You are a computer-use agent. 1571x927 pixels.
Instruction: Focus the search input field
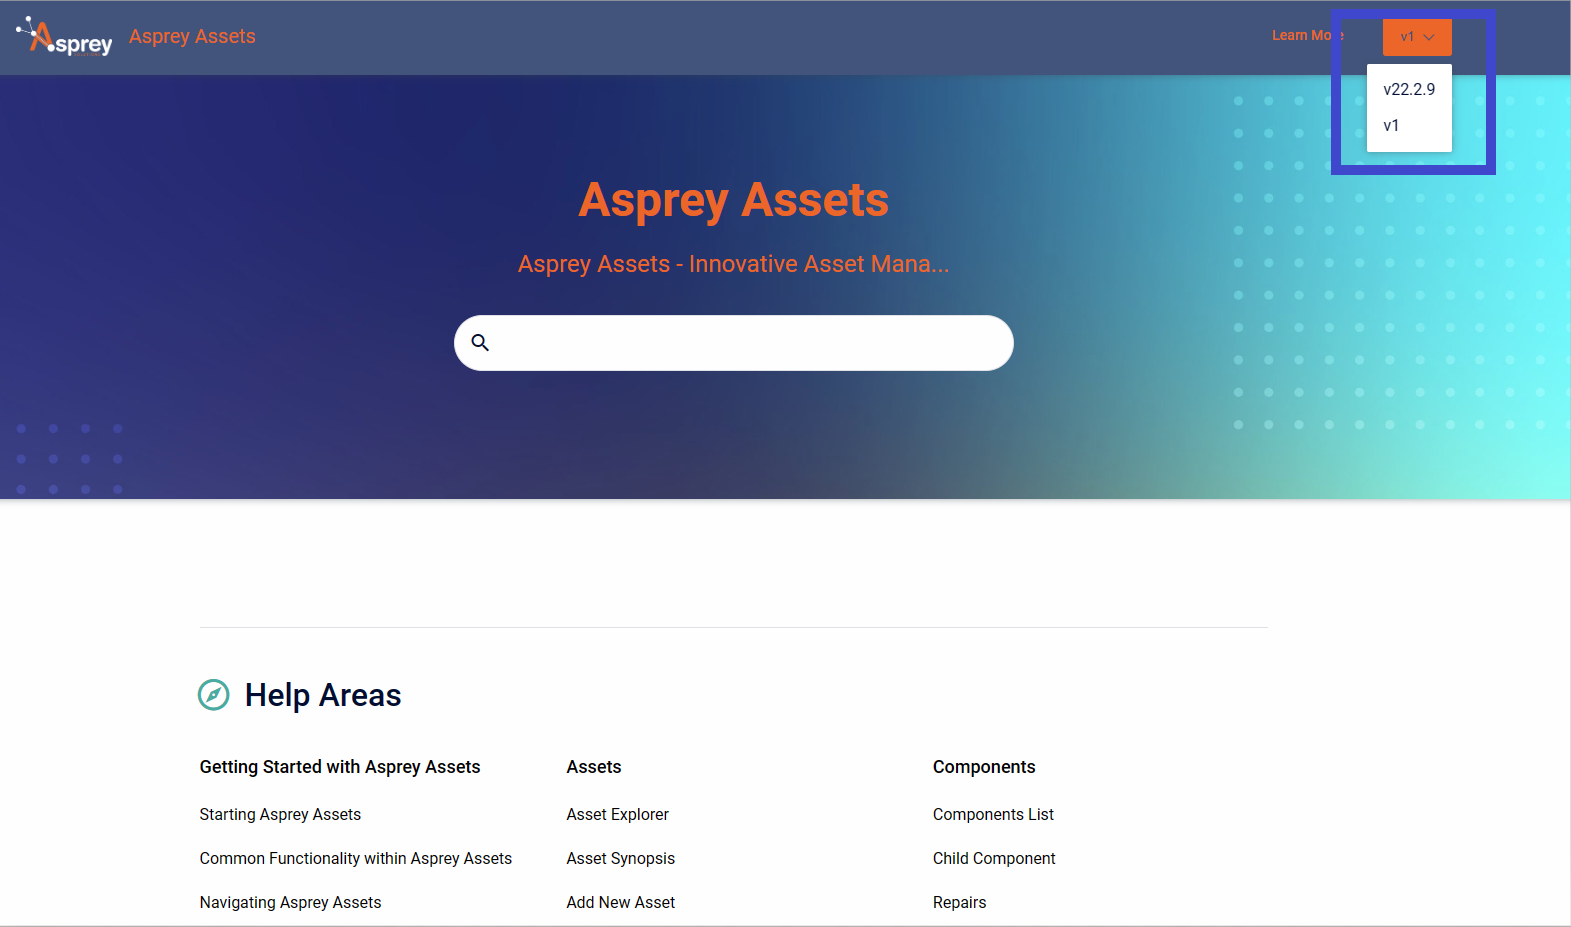[x=750, y=343]
